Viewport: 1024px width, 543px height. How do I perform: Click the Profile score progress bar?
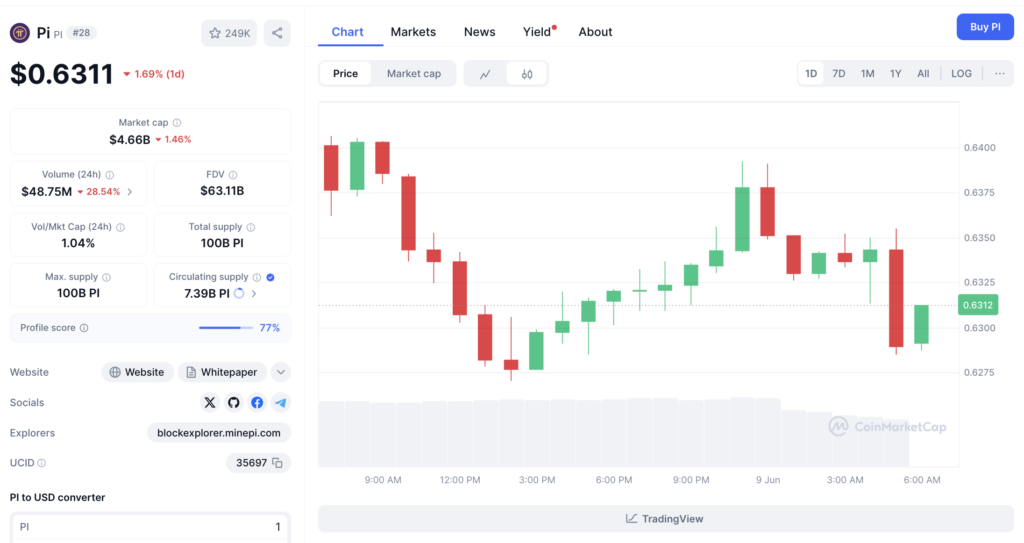tap(225, 328)
